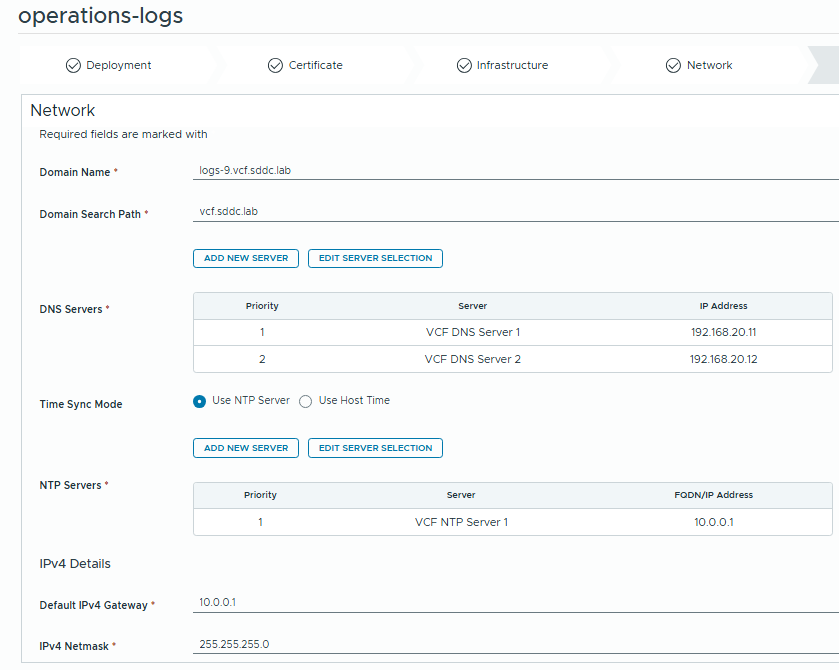Click the Deployment step checkmark icon
The height and width of the screenshot is (670, 839).
click(73, 65)
